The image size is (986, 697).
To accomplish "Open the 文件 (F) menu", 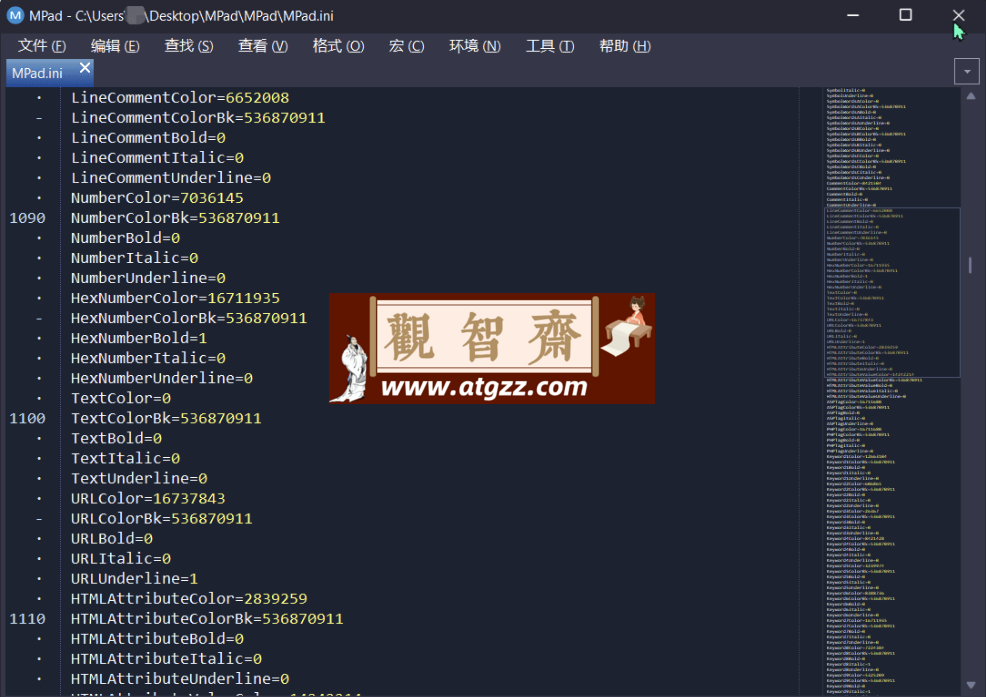I will click(x=42, y=46).
